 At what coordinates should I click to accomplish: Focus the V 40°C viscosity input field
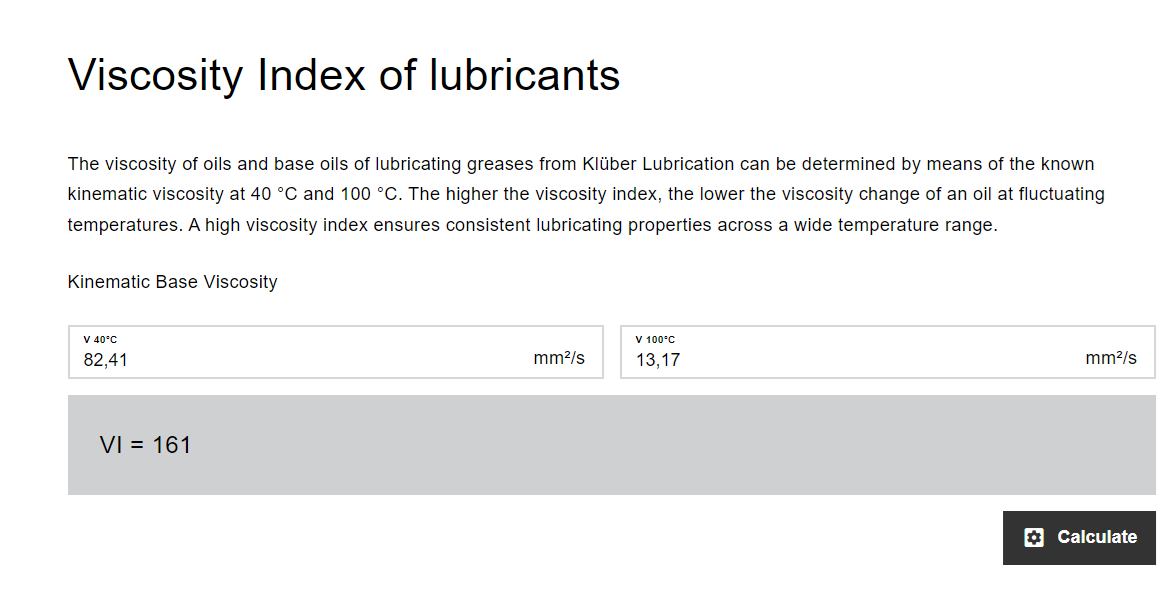tap(335, 352)
